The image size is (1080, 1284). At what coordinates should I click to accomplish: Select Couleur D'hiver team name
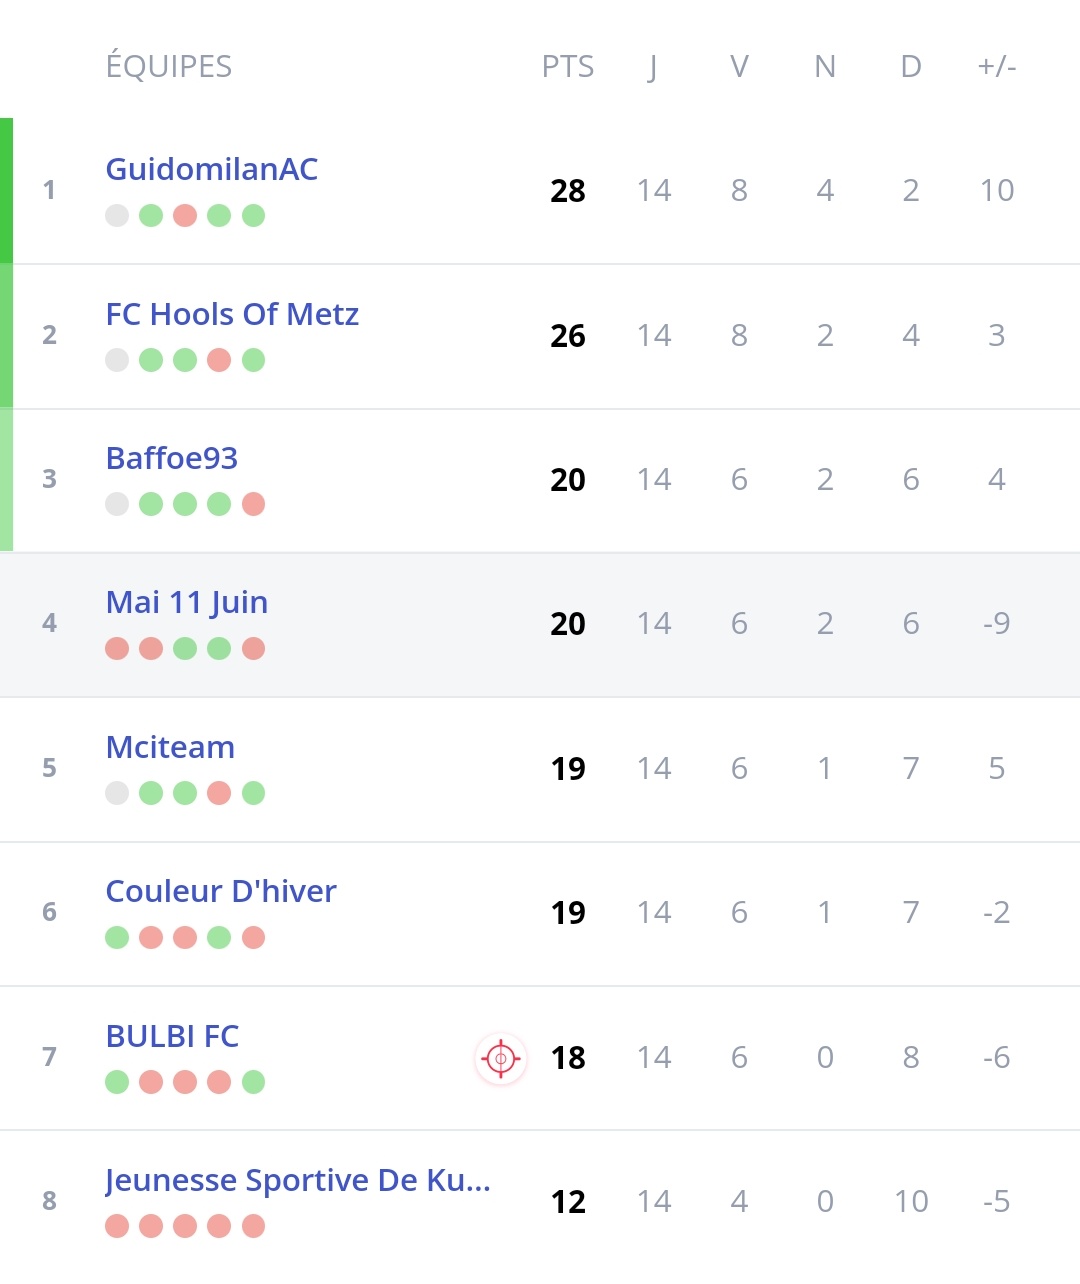[221, 891]
